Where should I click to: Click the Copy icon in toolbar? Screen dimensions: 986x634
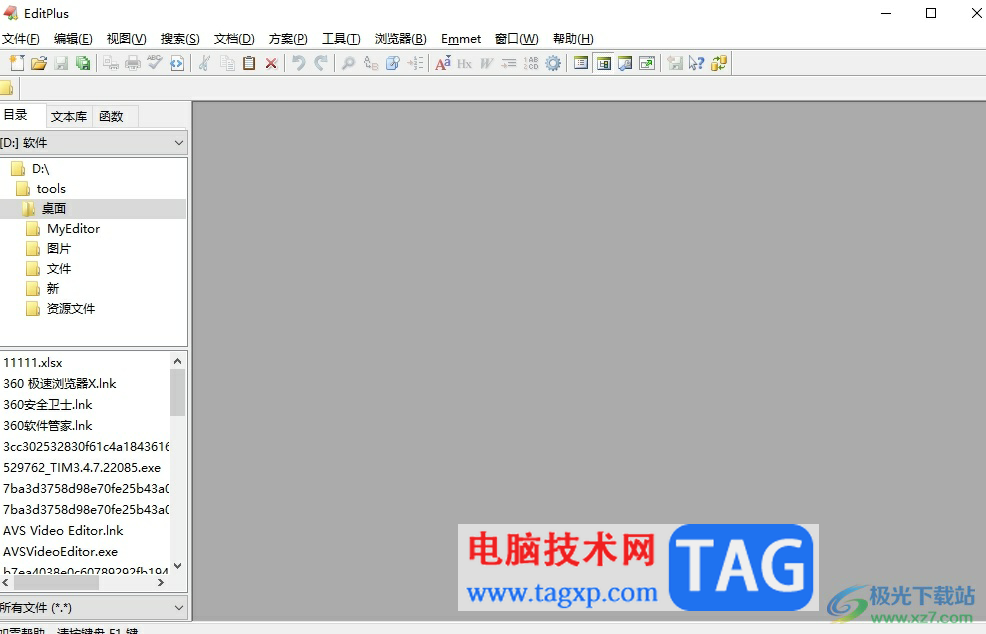(x=227, y=63)
